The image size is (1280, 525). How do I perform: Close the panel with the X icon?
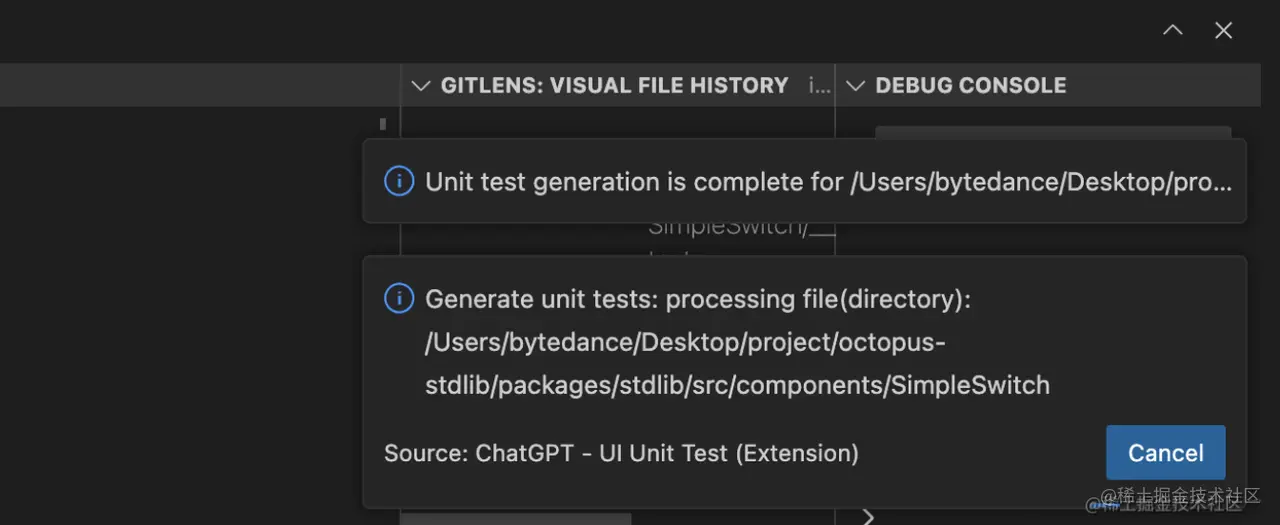pos(1223,31)
